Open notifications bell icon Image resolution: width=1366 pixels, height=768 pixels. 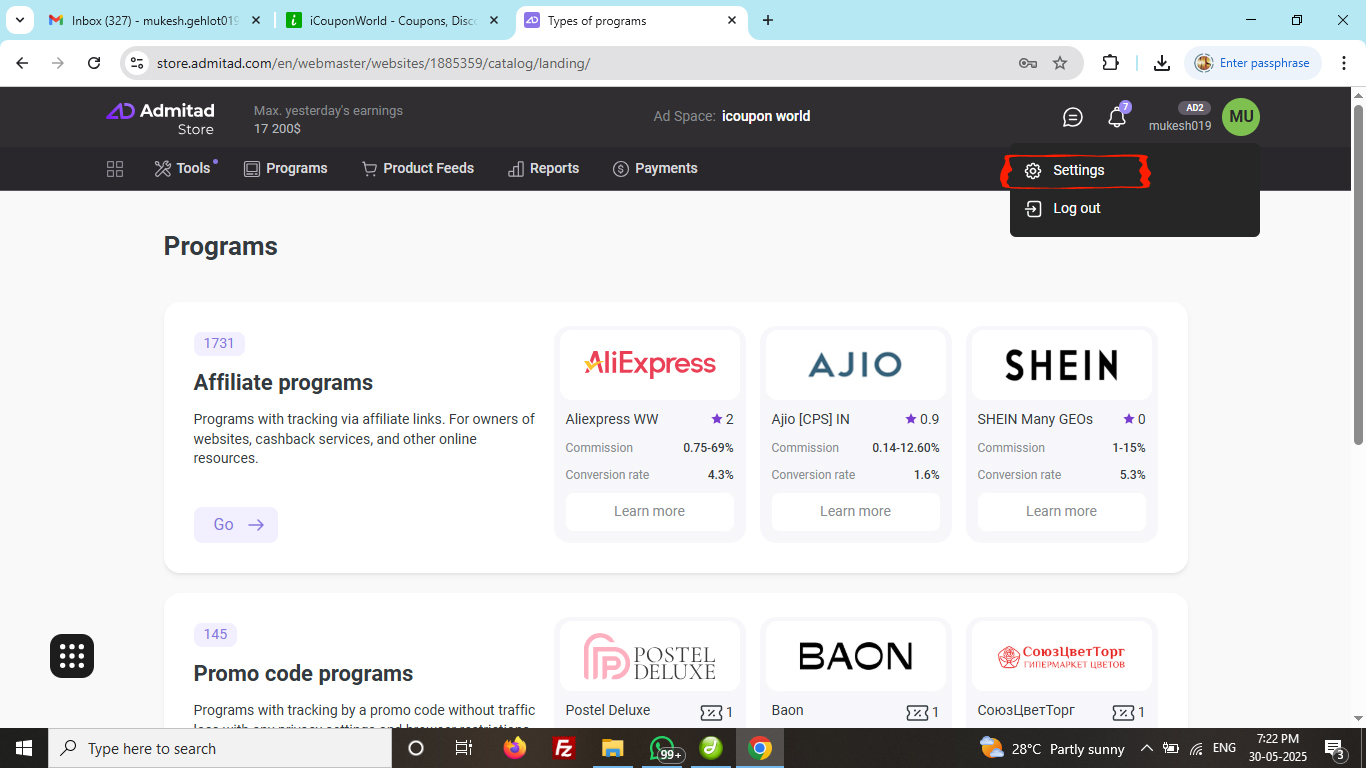(x=1117, y=118)
